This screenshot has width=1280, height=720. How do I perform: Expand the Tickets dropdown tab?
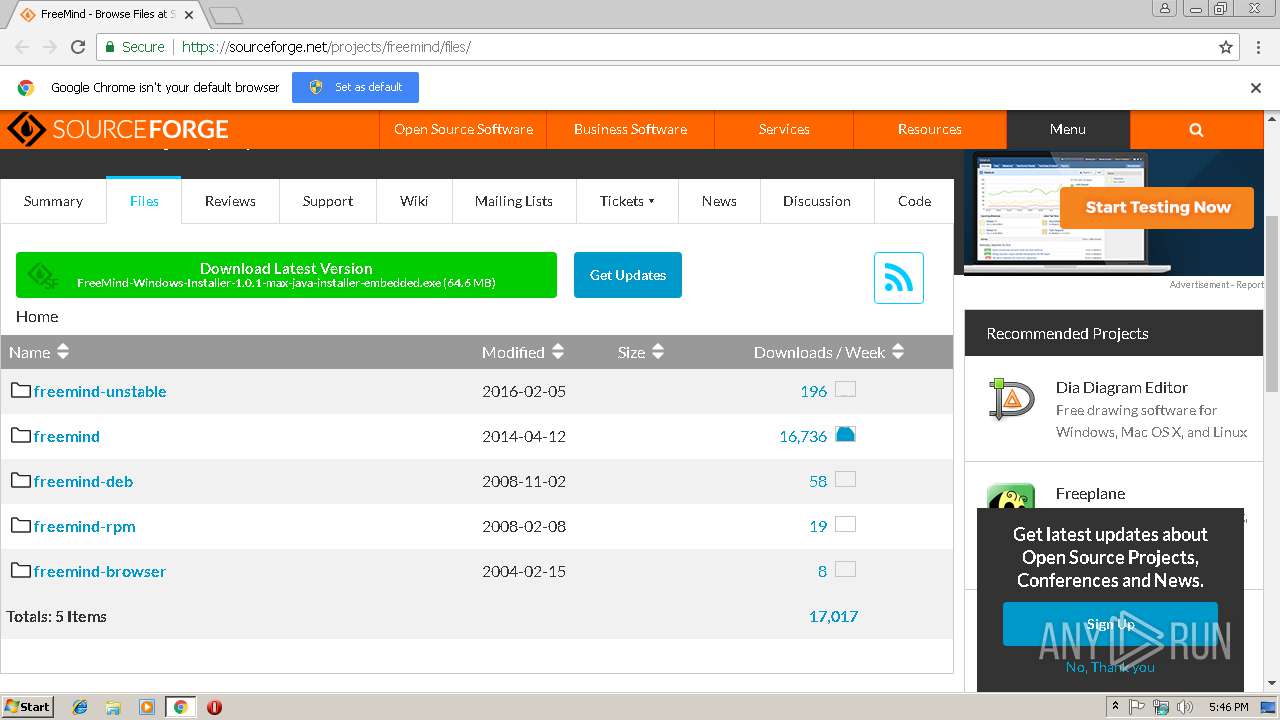[628, 201]
